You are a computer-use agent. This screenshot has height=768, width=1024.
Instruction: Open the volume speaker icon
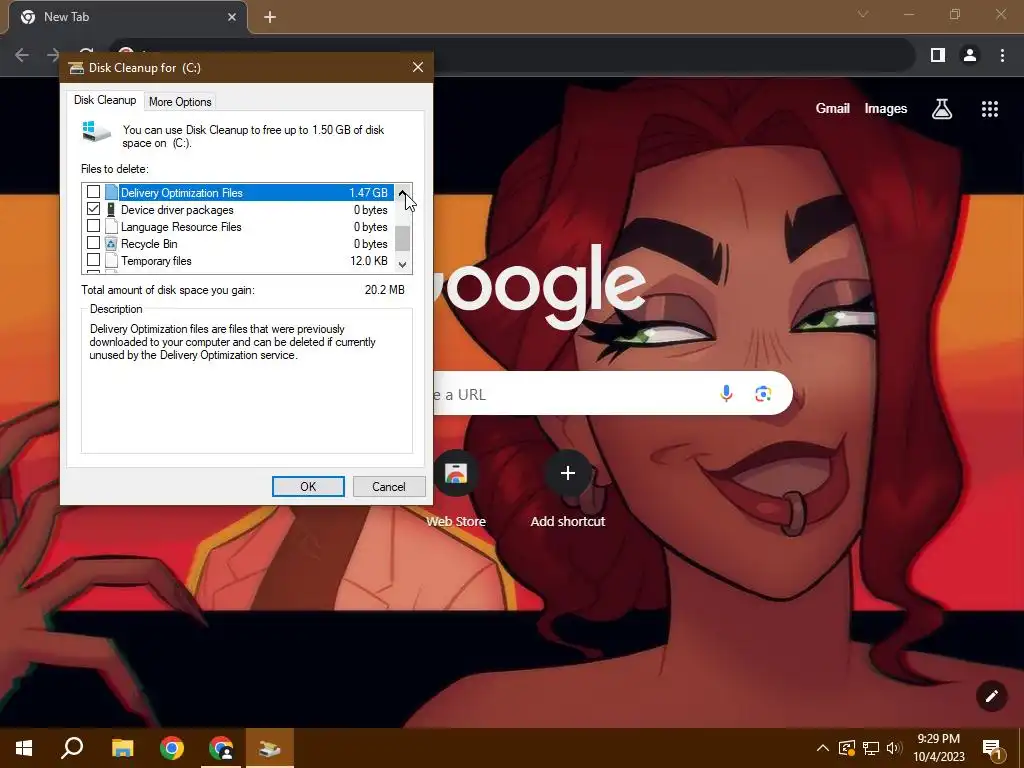point(894,748)
